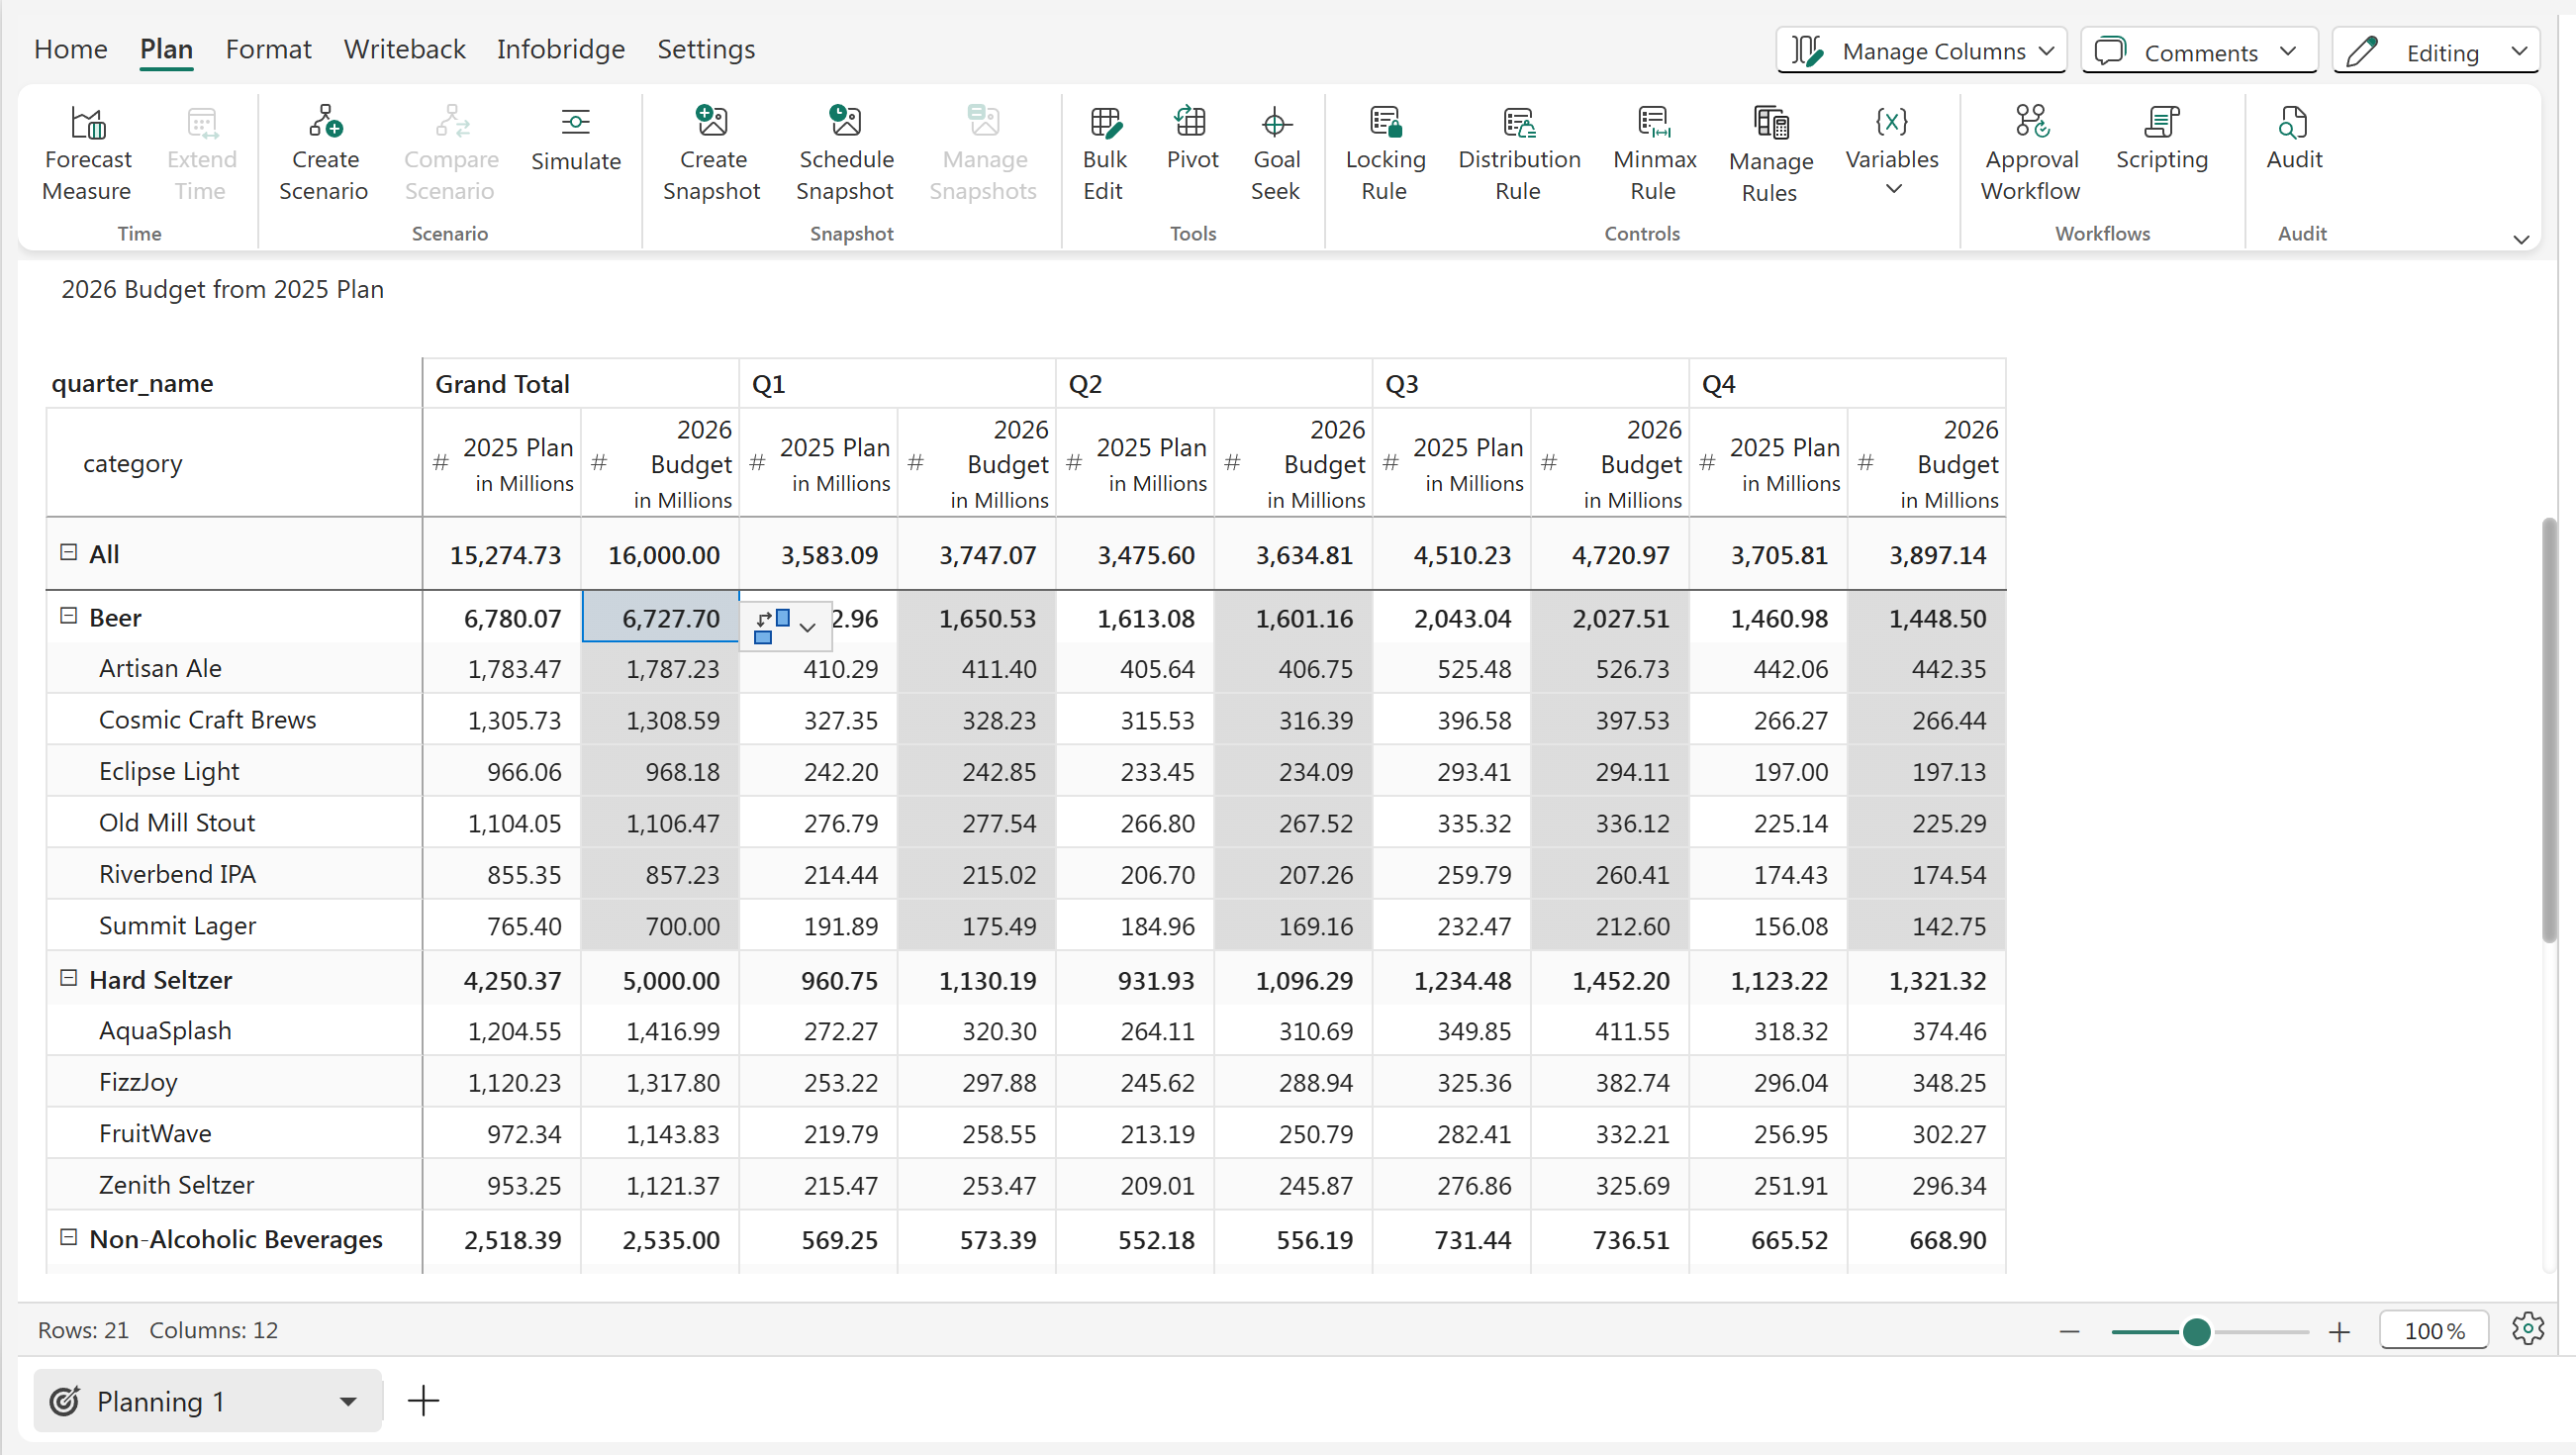Click Create Snapshot in ribbon

click(x=711, y=123)
